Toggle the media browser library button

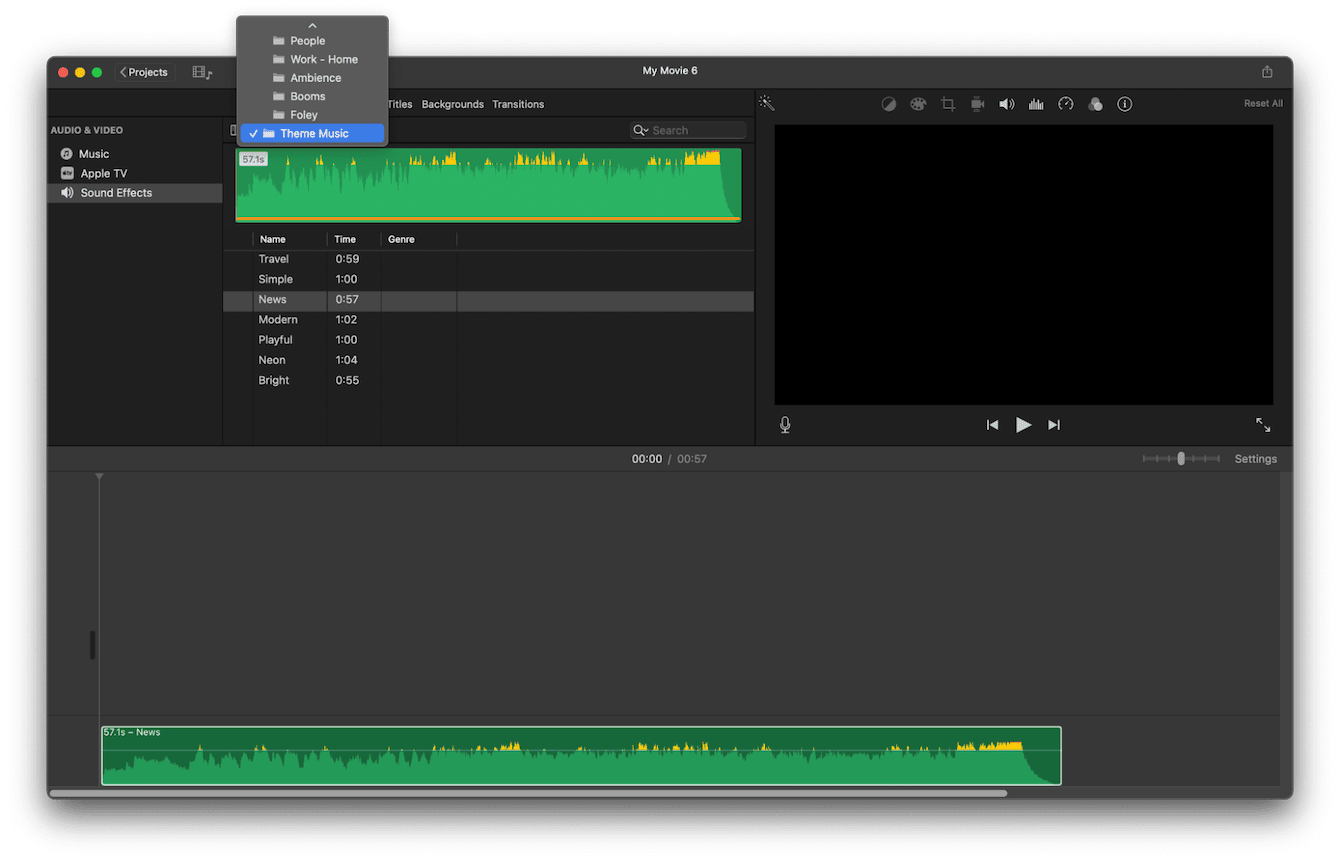[x=202, y=72]
